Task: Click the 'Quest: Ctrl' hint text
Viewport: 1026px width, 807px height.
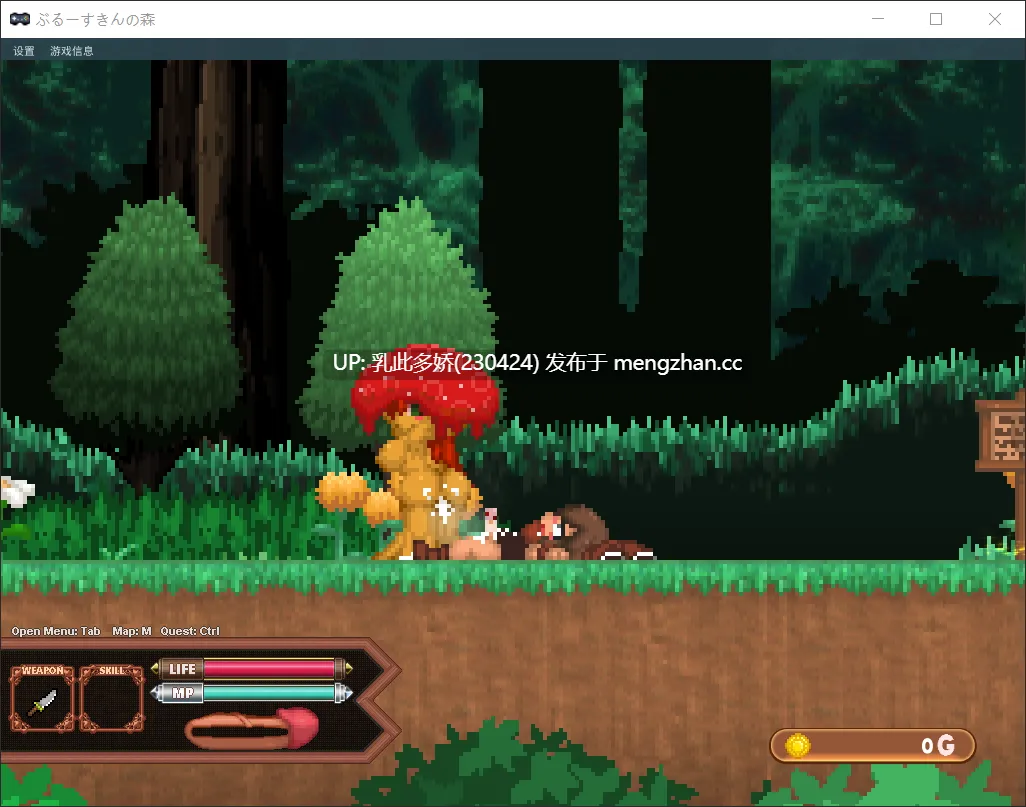Action: coord(190,631)
